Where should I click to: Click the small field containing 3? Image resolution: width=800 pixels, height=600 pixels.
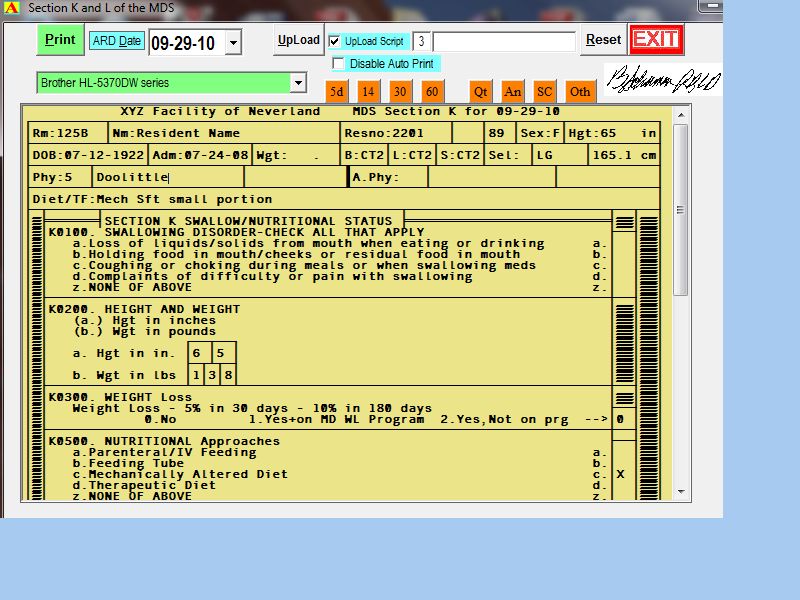pos(421,41)
